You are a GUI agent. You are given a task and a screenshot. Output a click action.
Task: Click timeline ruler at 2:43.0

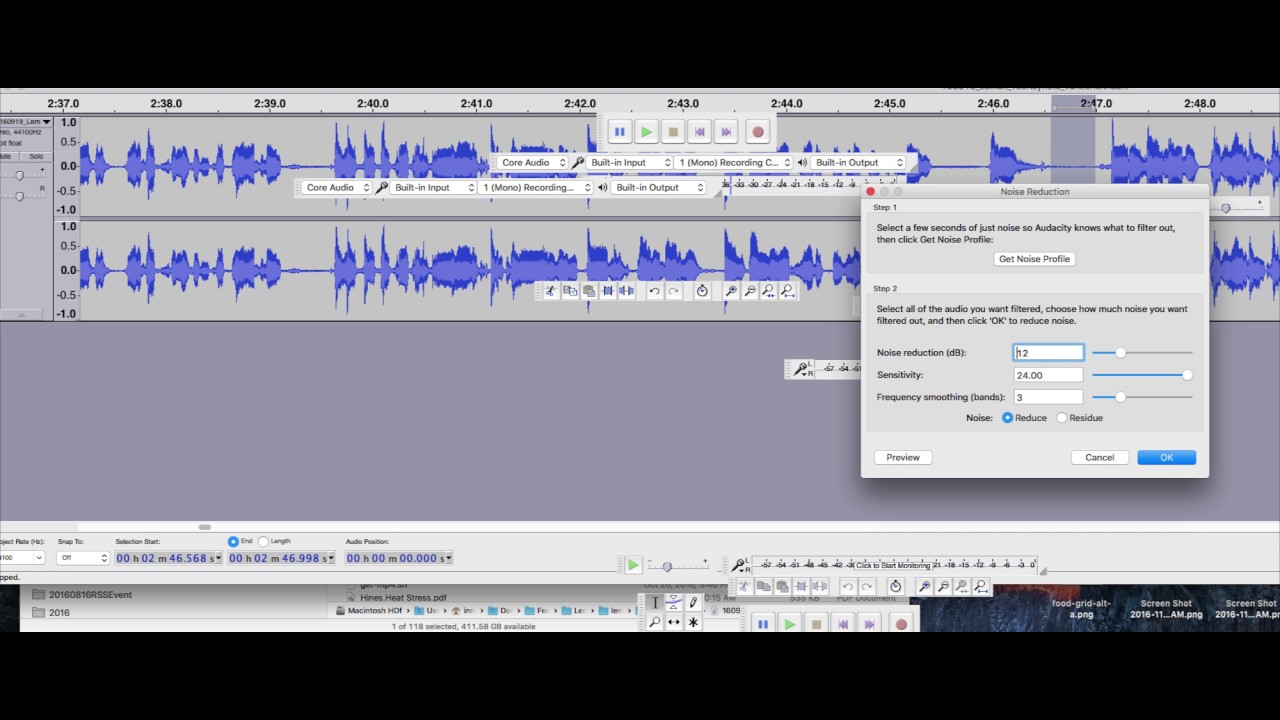[x=683, y=103]
